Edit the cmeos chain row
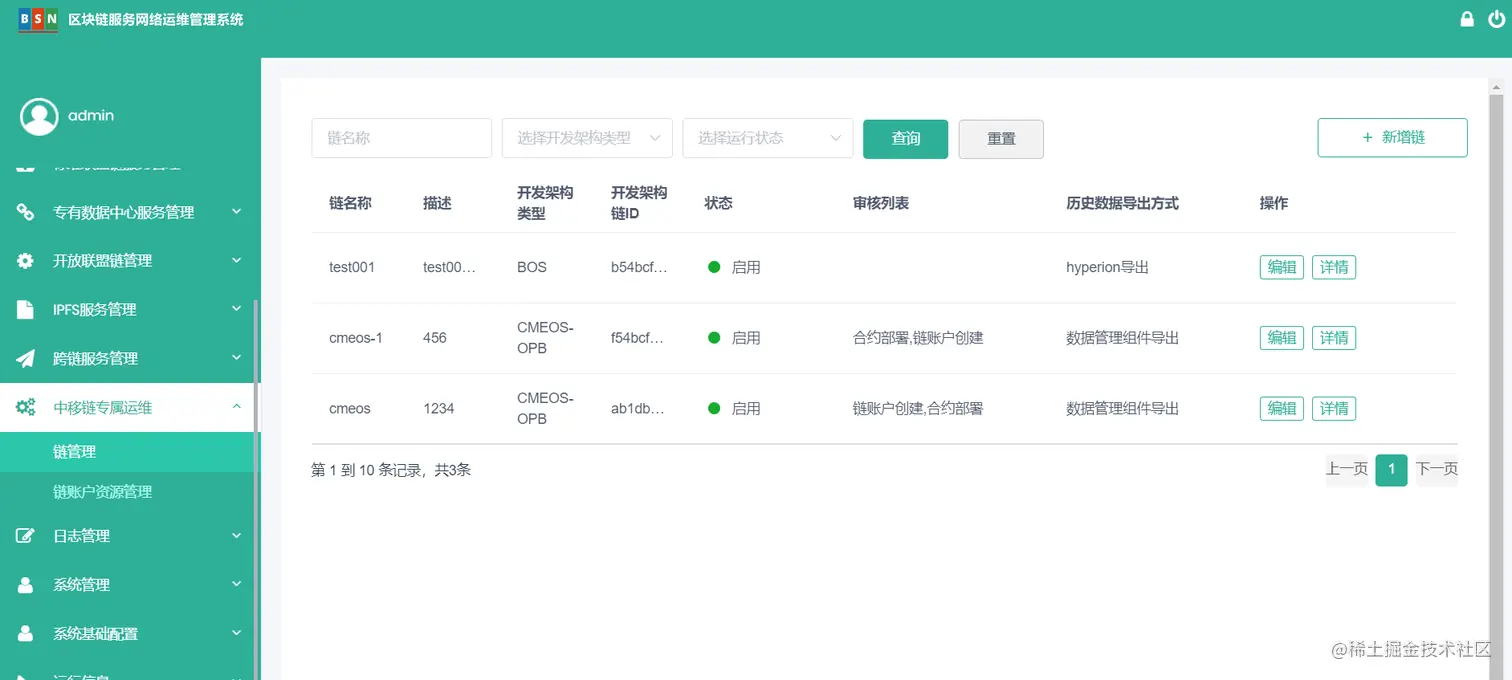 click(1282, 408)
